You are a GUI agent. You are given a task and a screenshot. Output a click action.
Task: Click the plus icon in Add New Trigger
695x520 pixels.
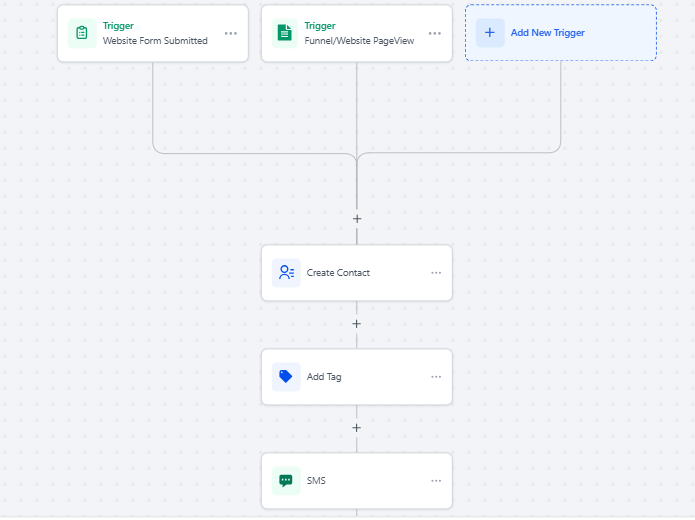[490, 33]
